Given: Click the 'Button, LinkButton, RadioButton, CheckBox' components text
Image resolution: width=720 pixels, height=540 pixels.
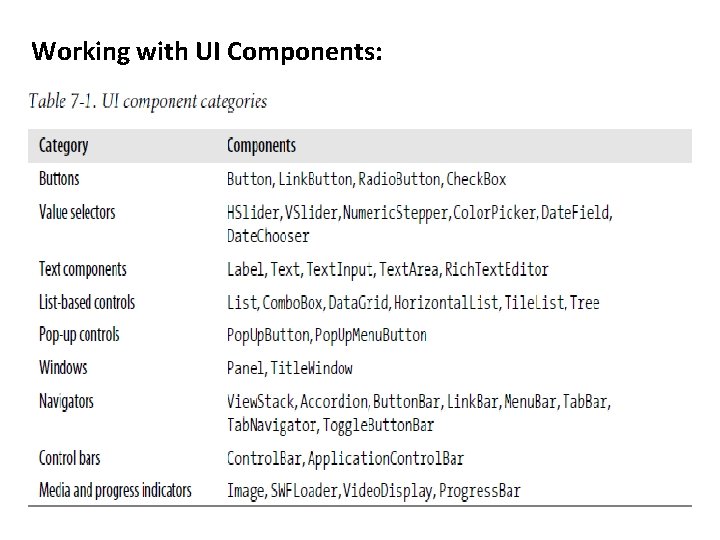Looking at the screenshot, I should click(x=367, y=180).
